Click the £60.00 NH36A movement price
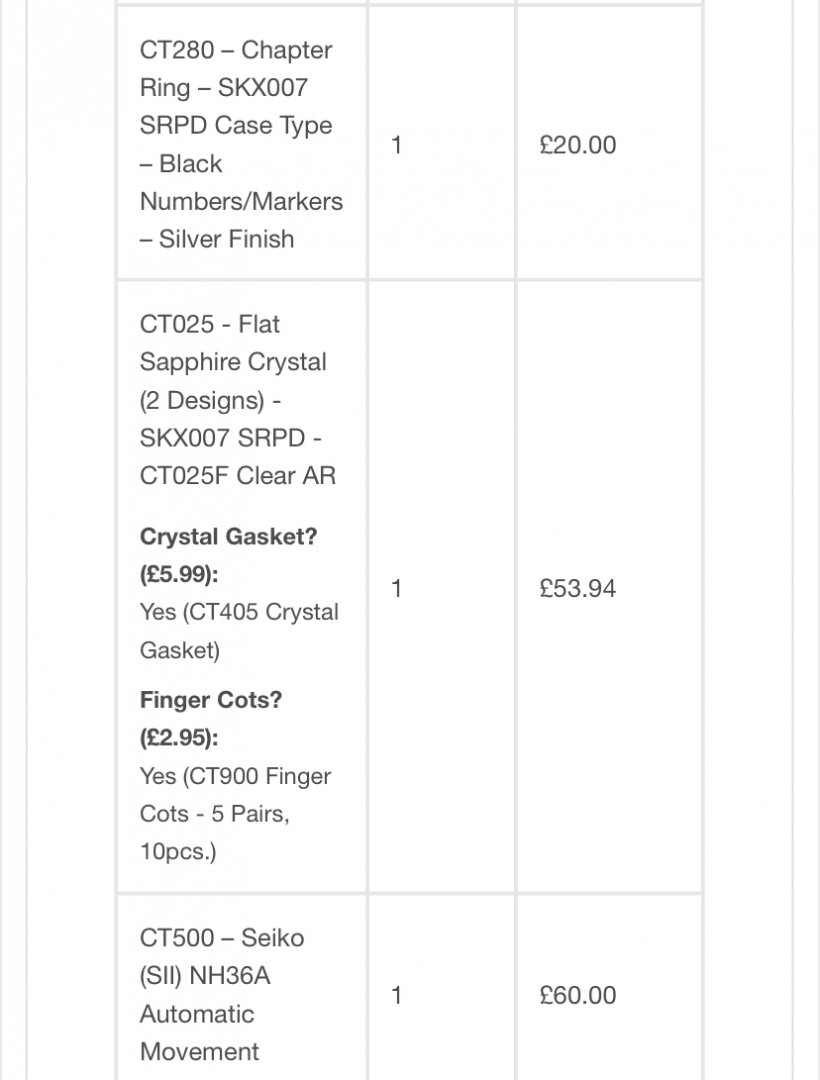This screenshot has width=820, height=1080. point(578,995)
